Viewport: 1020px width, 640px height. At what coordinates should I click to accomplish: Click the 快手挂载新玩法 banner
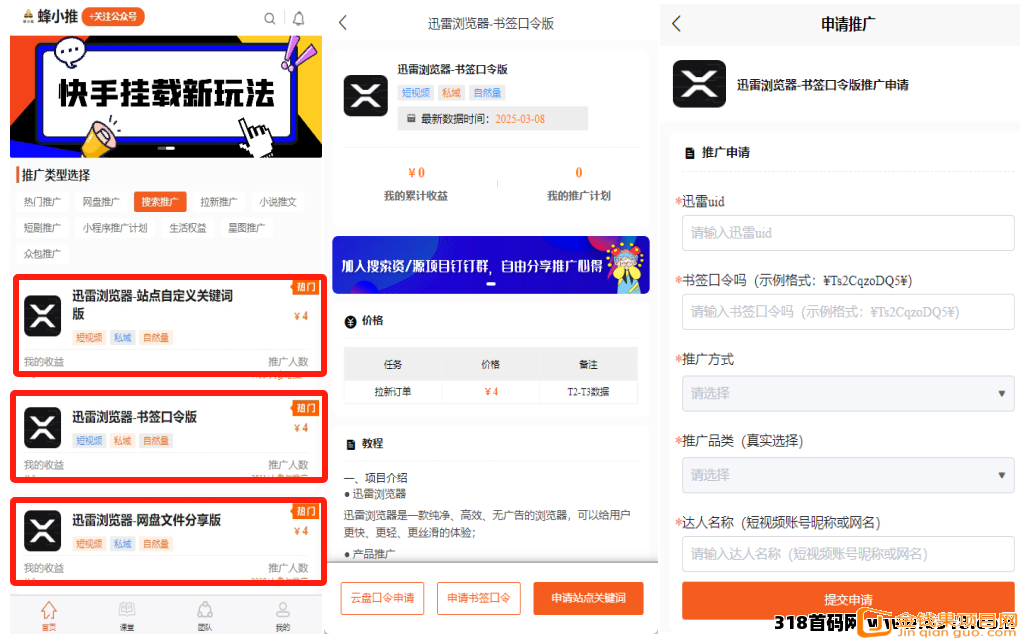166,97
